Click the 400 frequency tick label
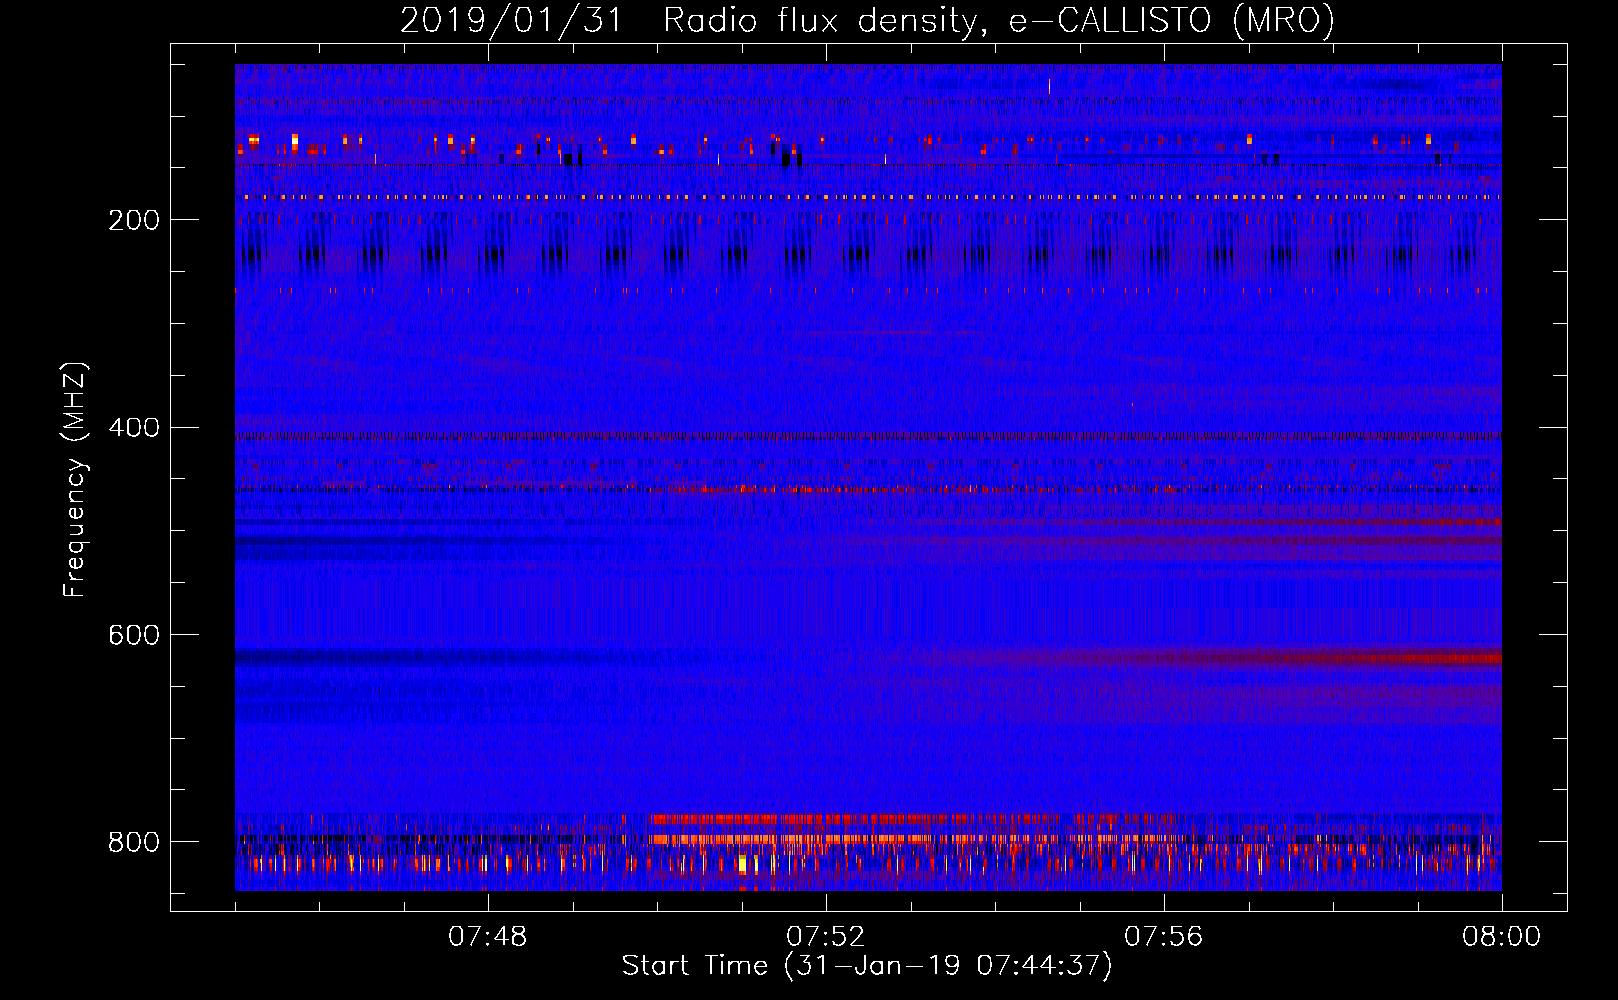This screenshot has width=1618, height=1000. click(134, 428)
